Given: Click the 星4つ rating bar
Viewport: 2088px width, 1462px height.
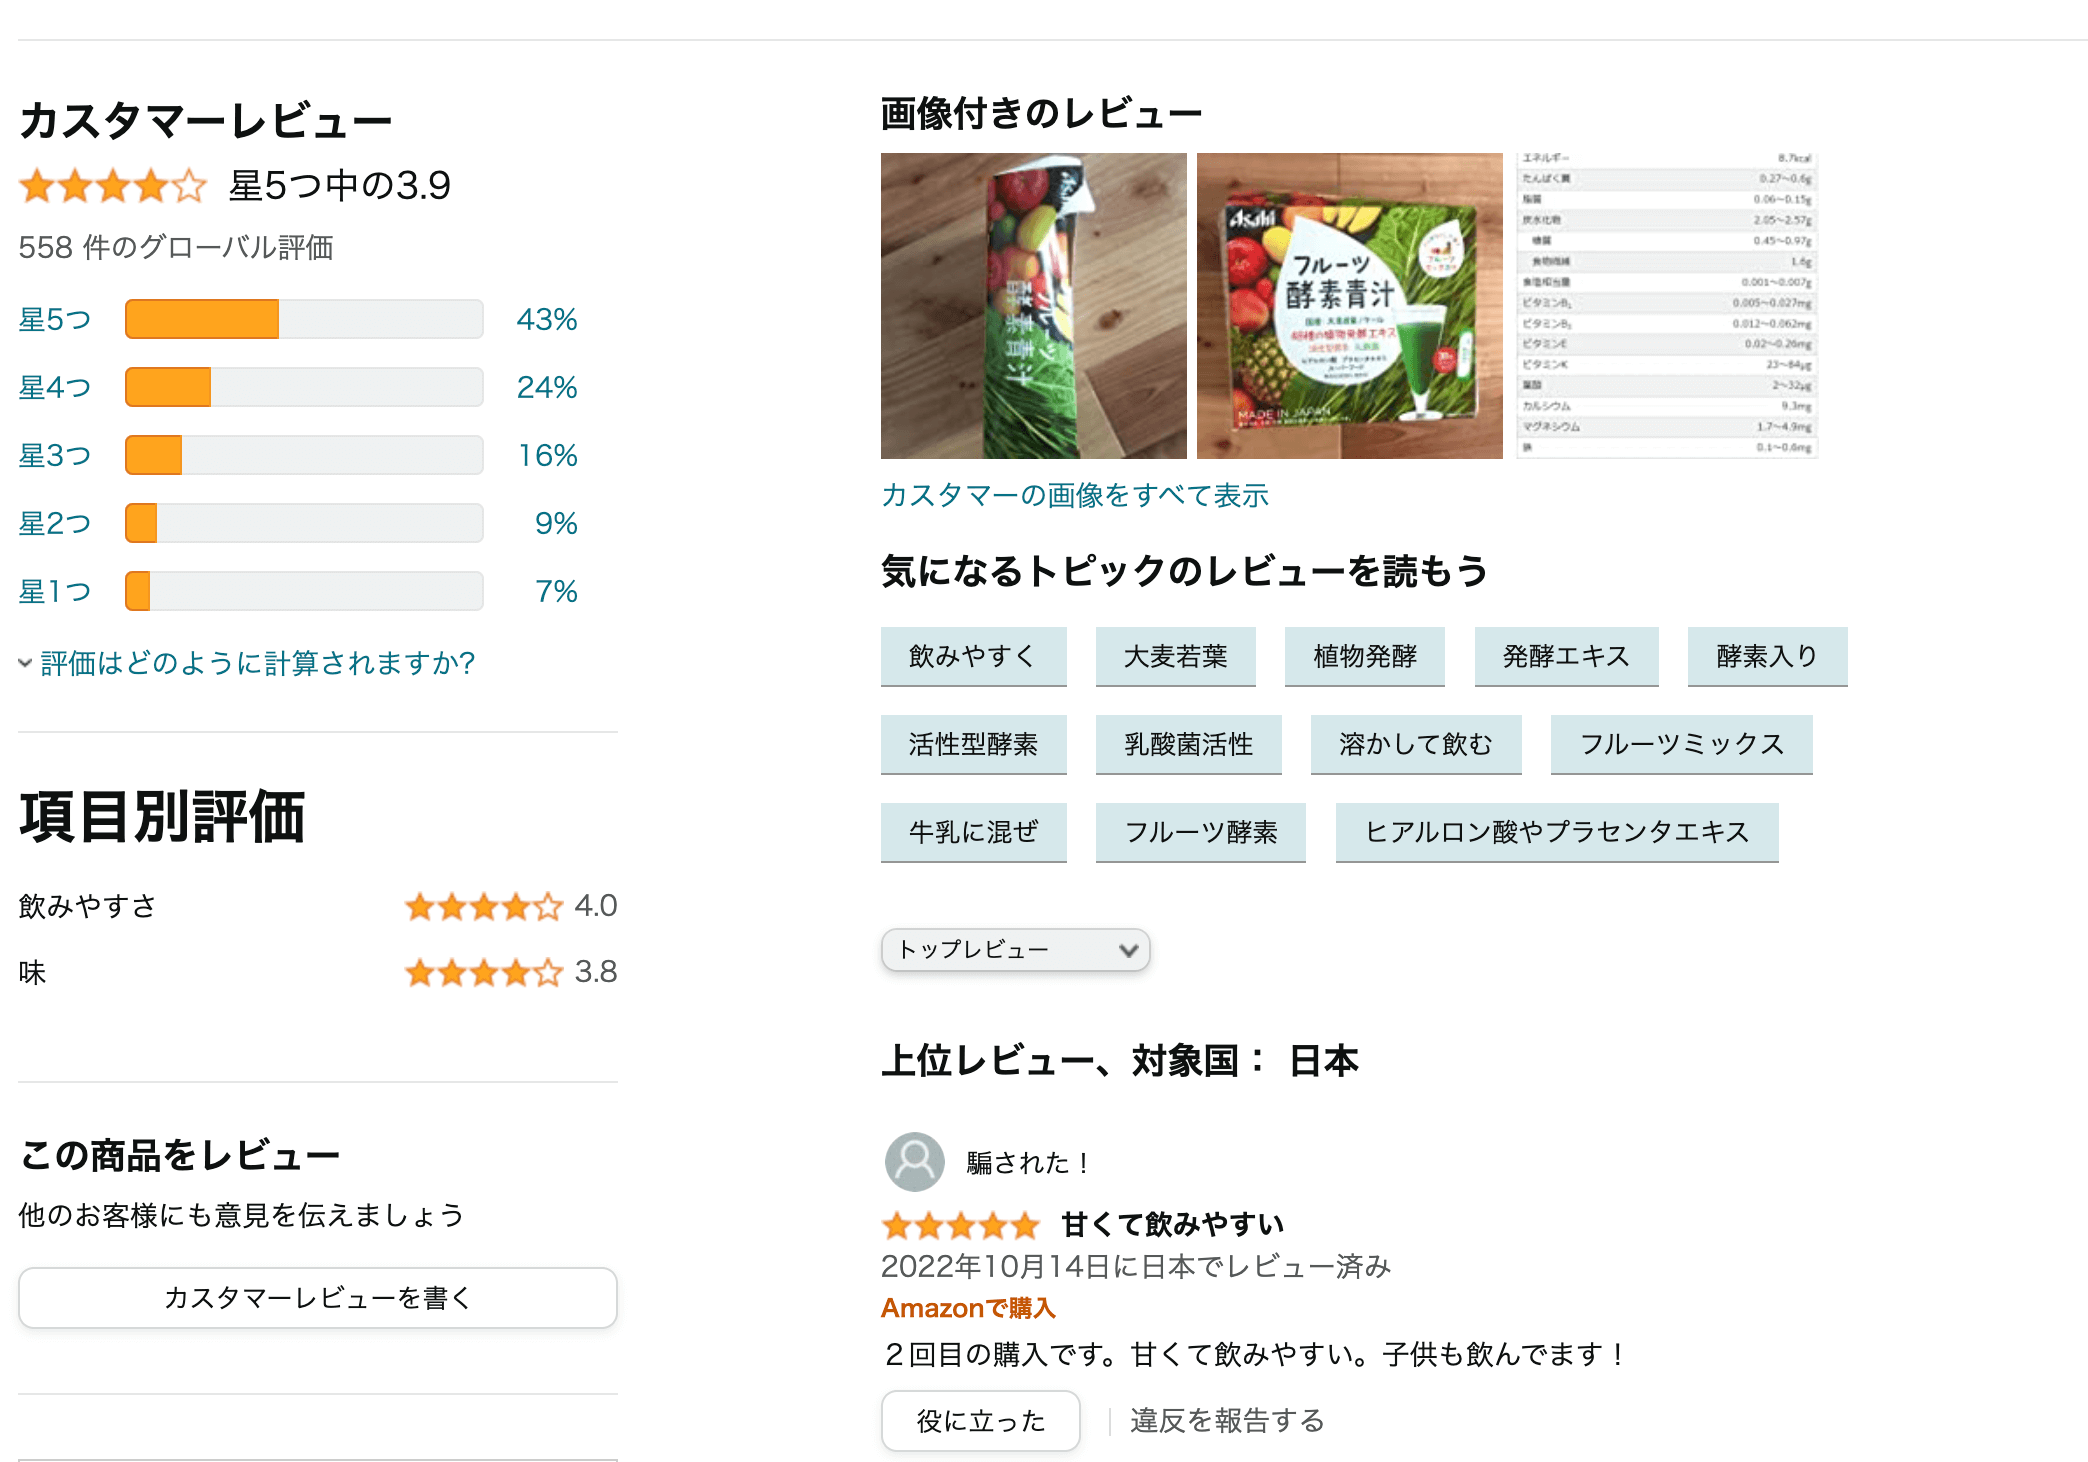Looking at the screenshot, I should tap(303, 387).
